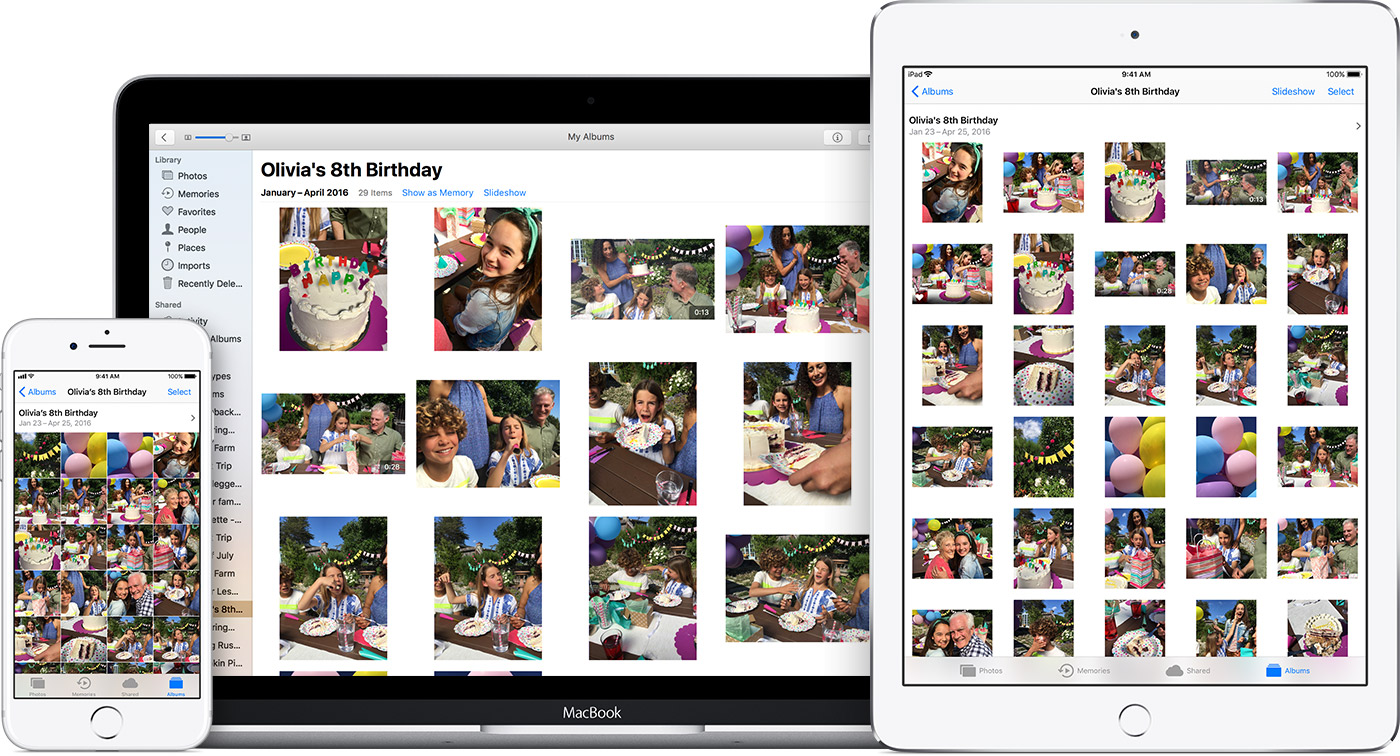Viewport: 1400px width, 756px height.
Task: Click the Photos icon in MacBook sidebar
Action: (167, 176)
